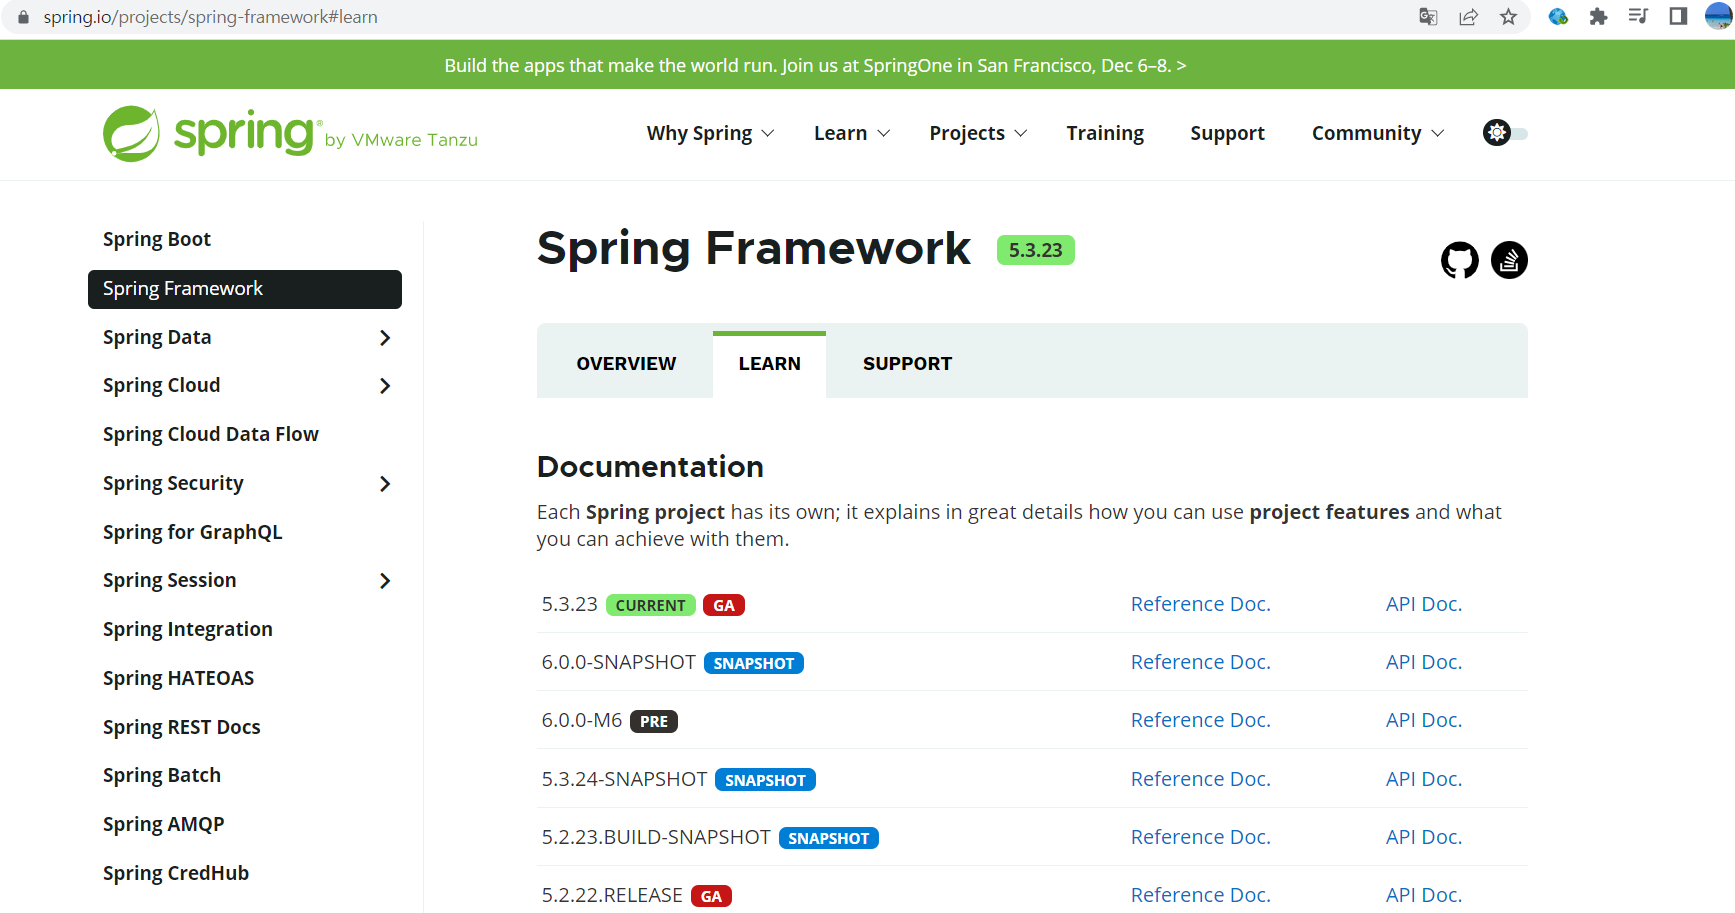The width and height of the screenshot is (1735, 913).
Task: Open Spring Integration in the sidebar
Action: [188, 630]
